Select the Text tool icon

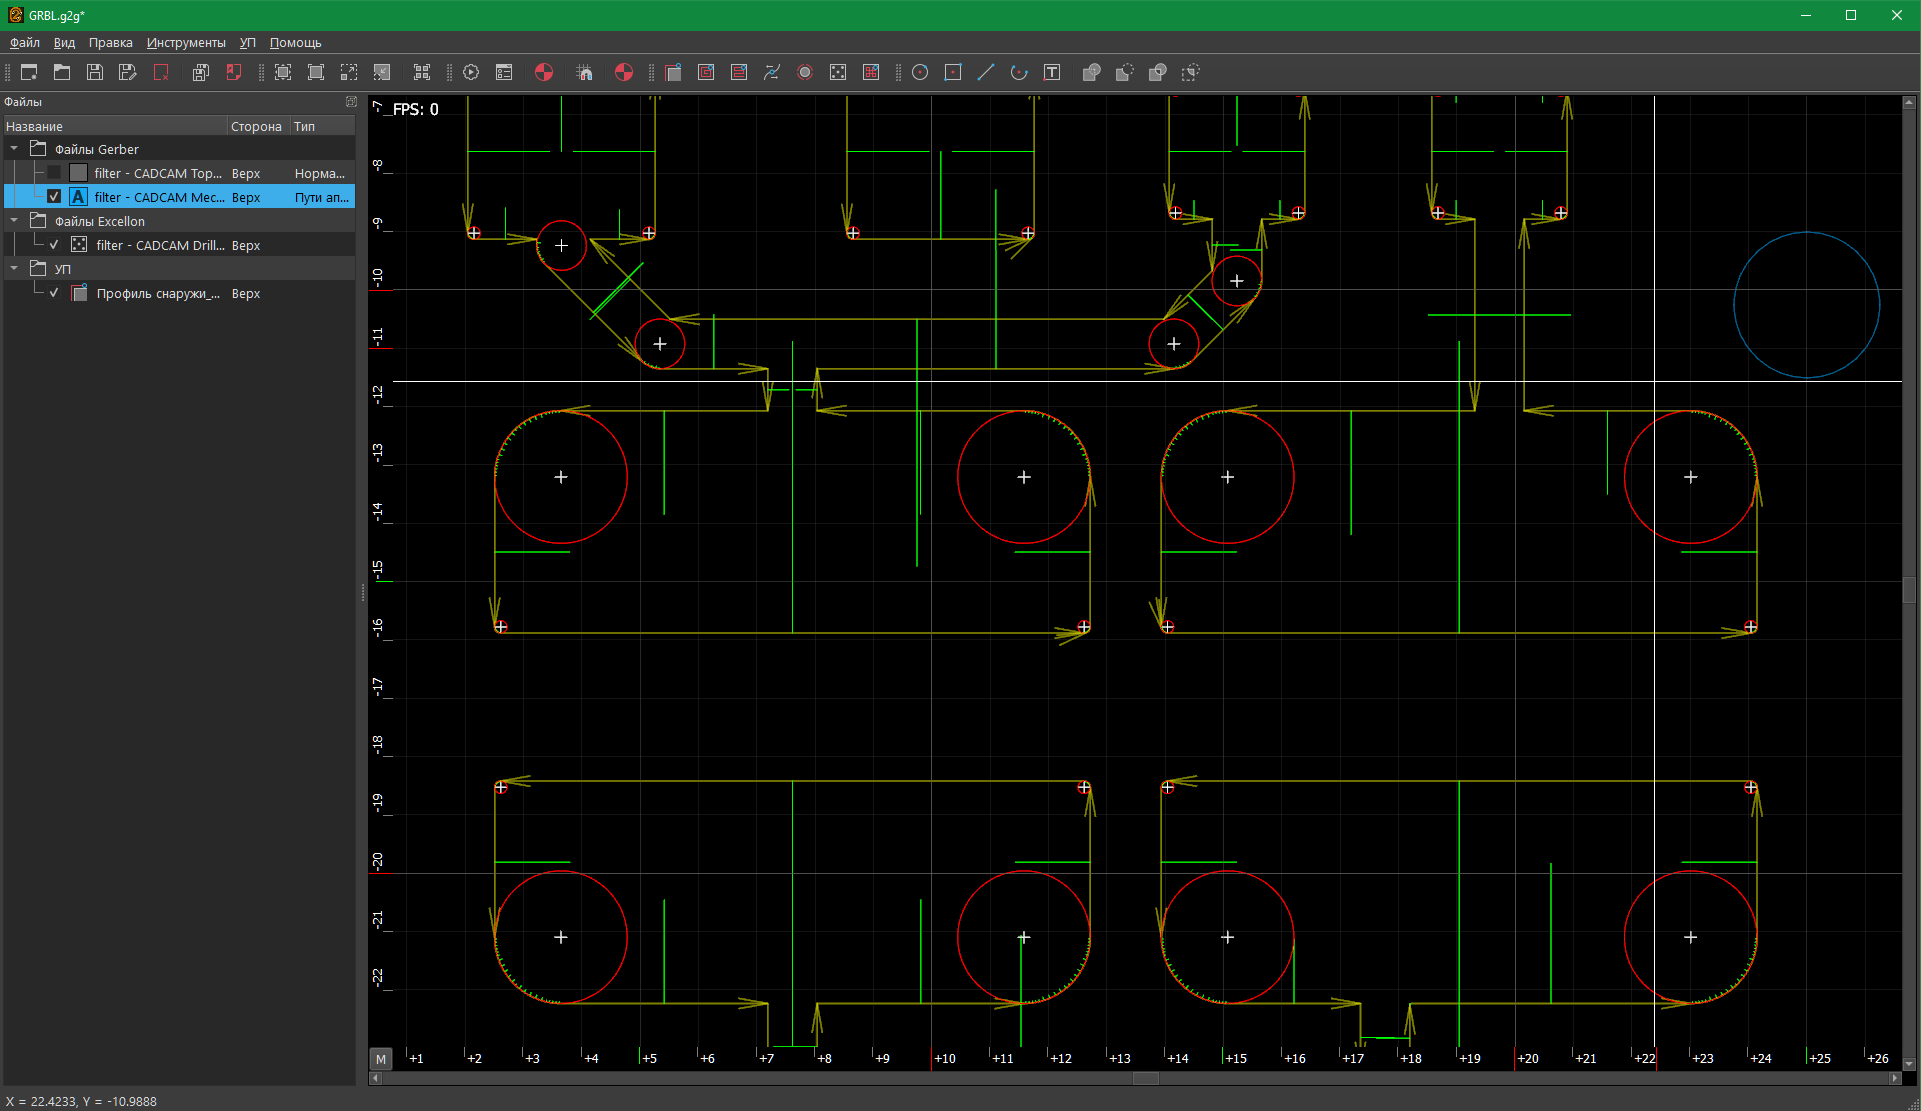point(1052,72)
